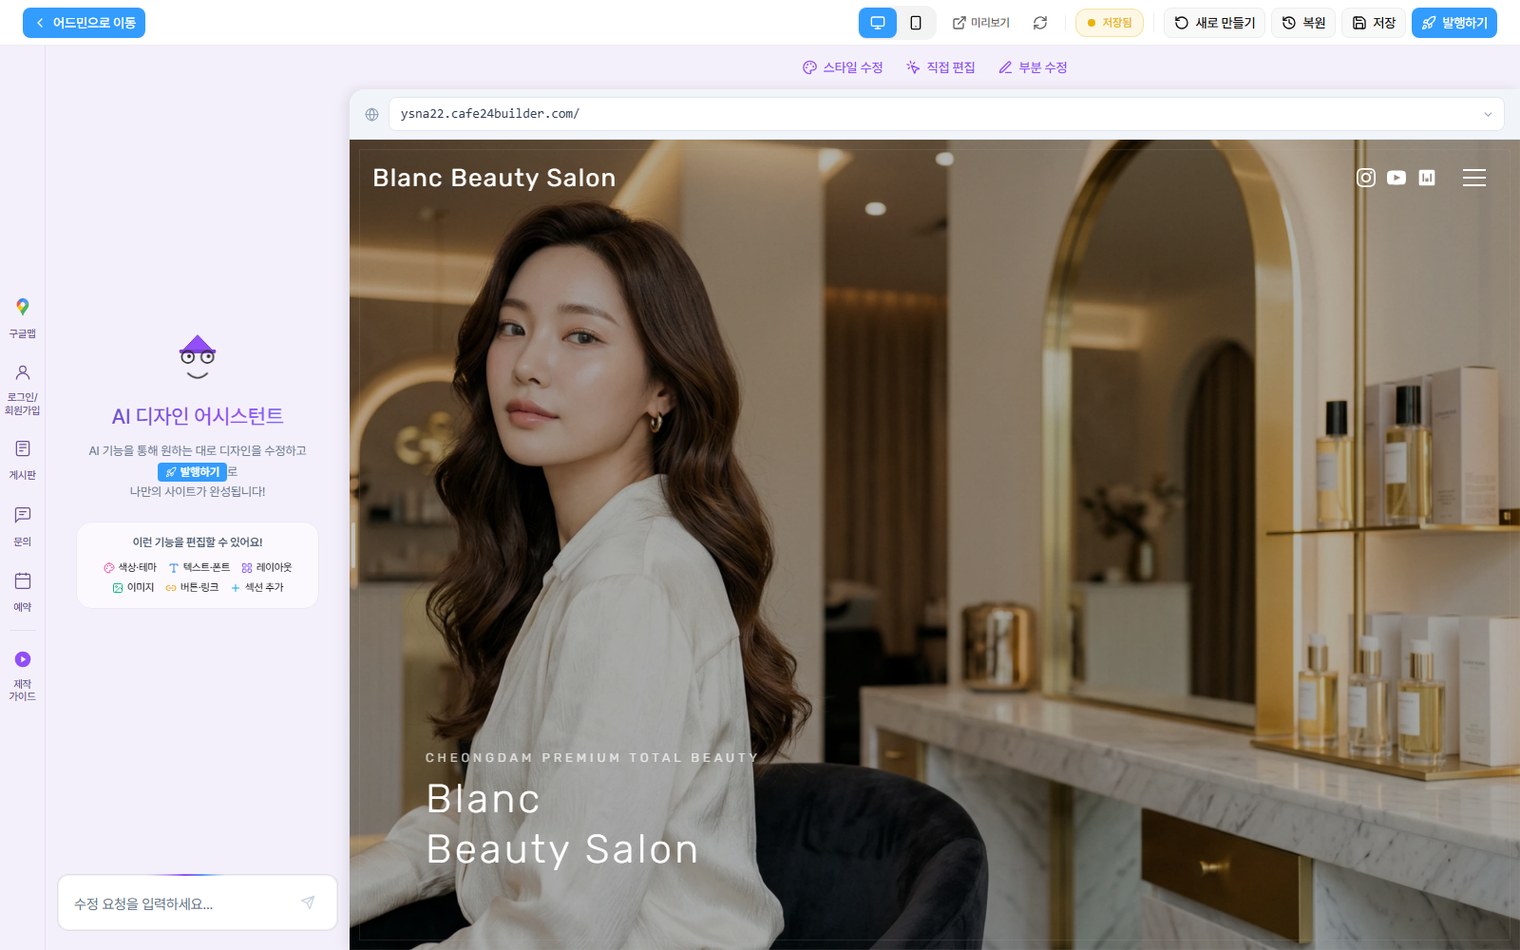Open 로그인/회원가입 sidebar item
The height and width of the screenshot is (950, 1520).
point(22,390)
